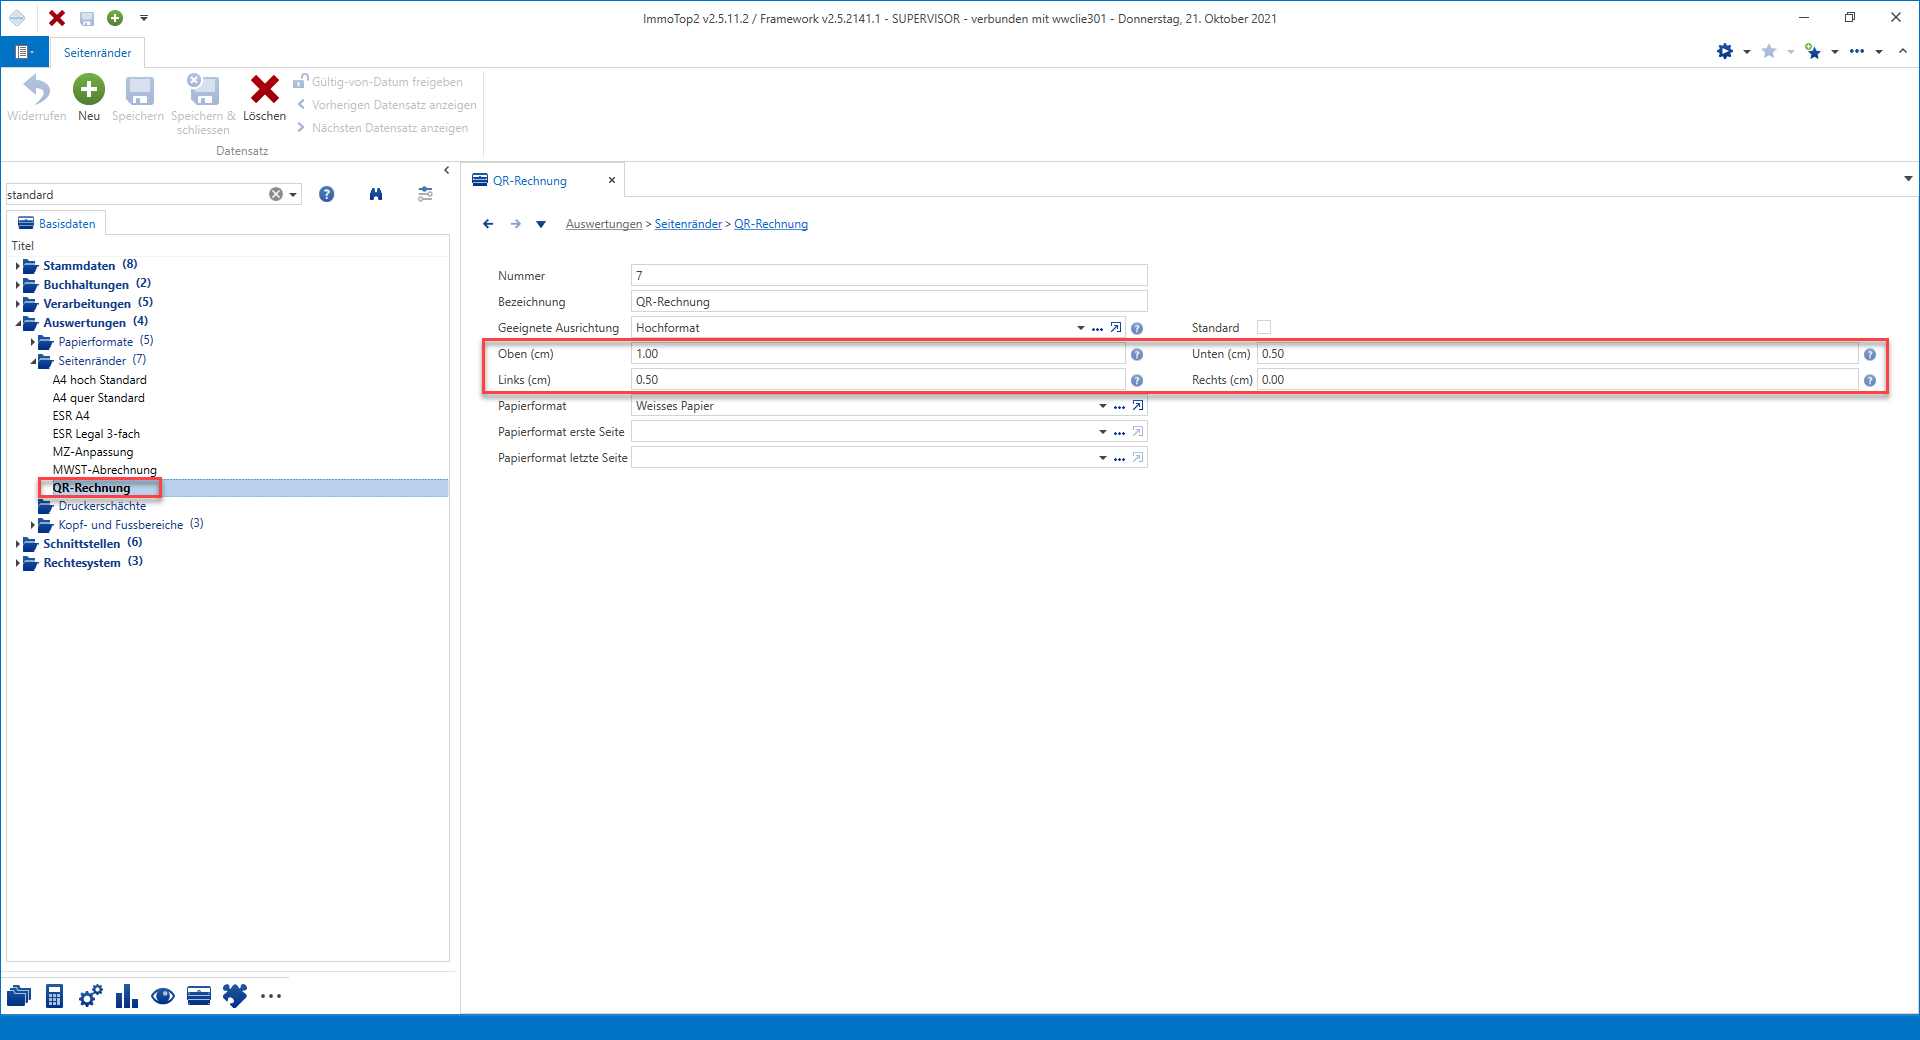
Task: Open the Geeignete Ausrichtung dropdown
Action: tap(1081, 328)
